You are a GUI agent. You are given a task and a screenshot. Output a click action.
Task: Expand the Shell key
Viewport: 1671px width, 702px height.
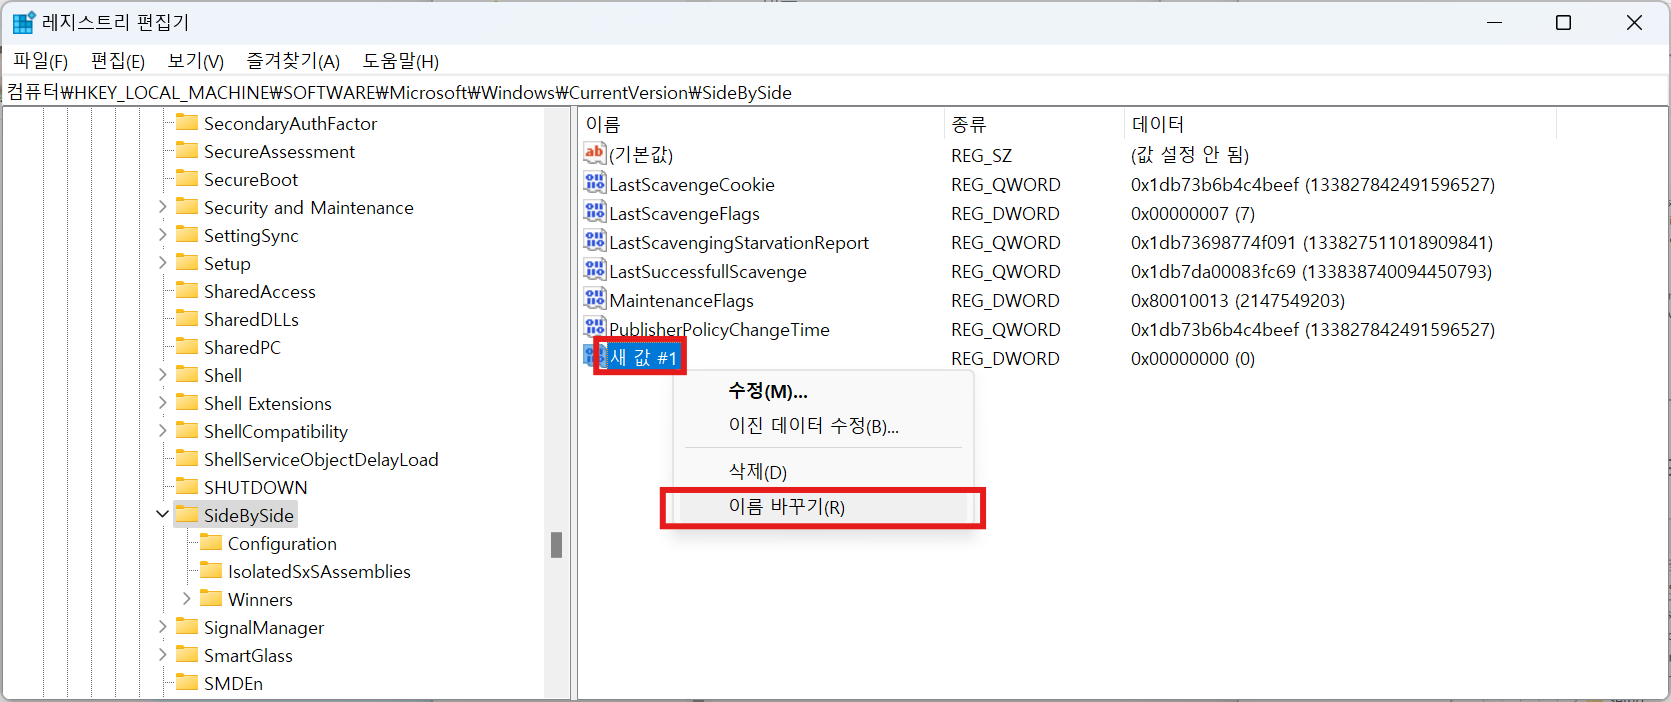click(x=163, y=375)
